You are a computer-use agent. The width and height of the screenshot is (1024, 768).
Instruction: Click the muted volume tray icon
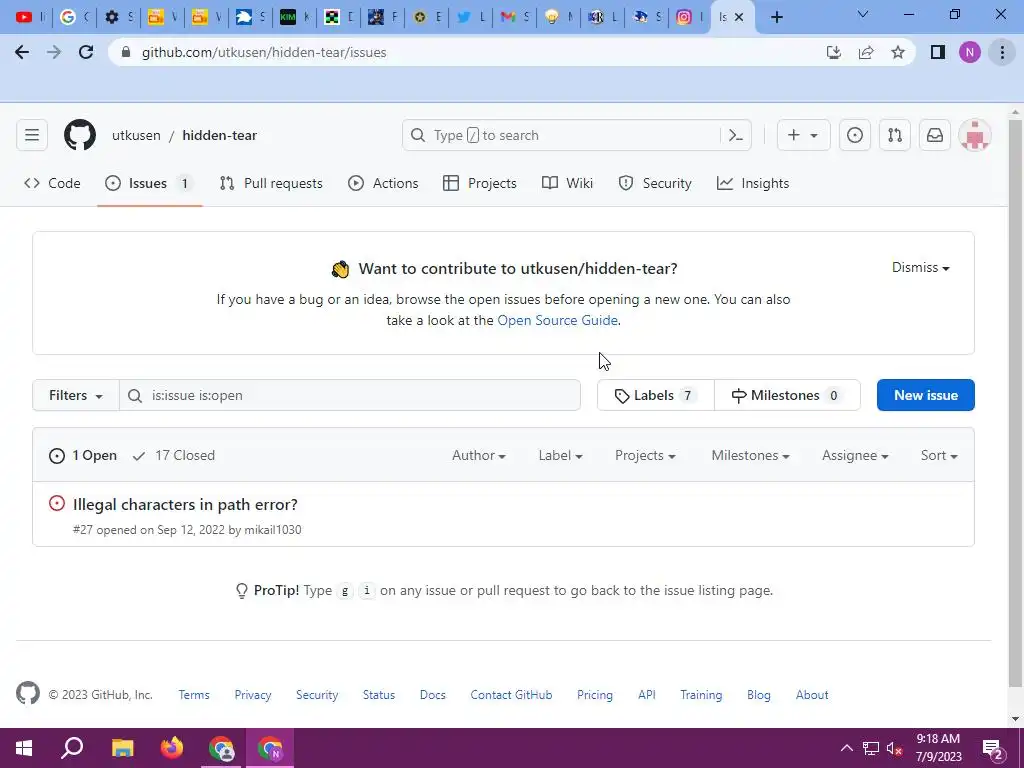click(x=894, y=748)
